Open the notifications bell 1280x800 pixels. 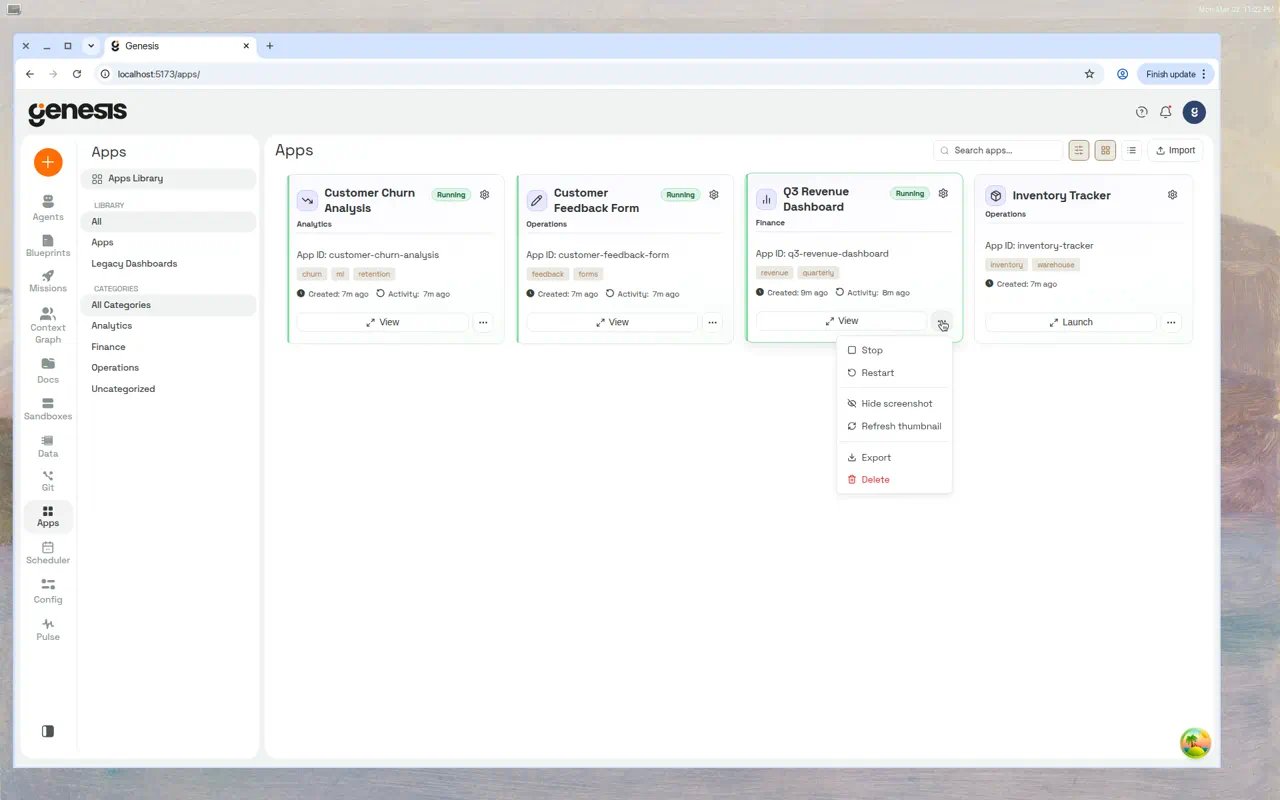tap(1166, 112)
